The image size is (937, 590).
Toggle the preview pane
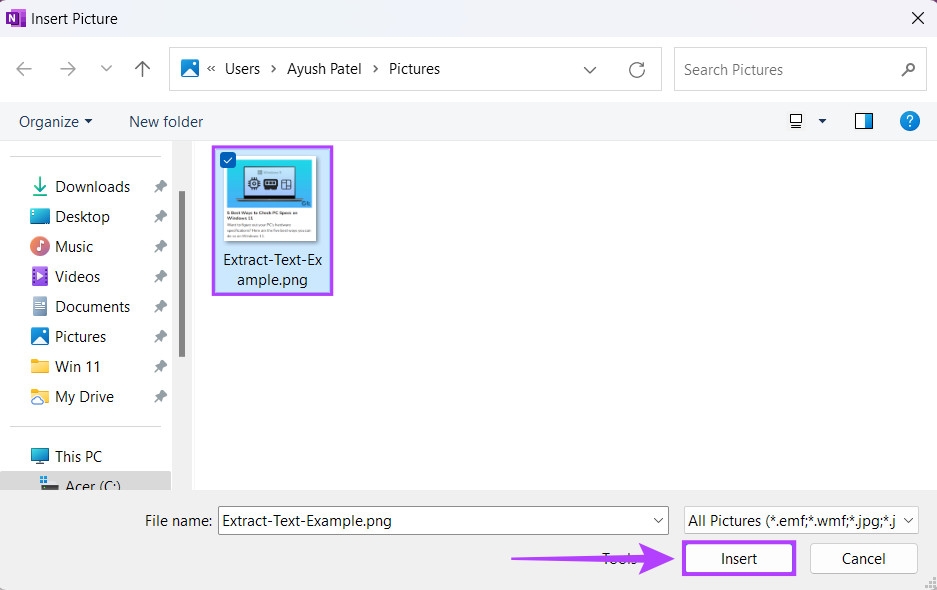tap(863, 121)
